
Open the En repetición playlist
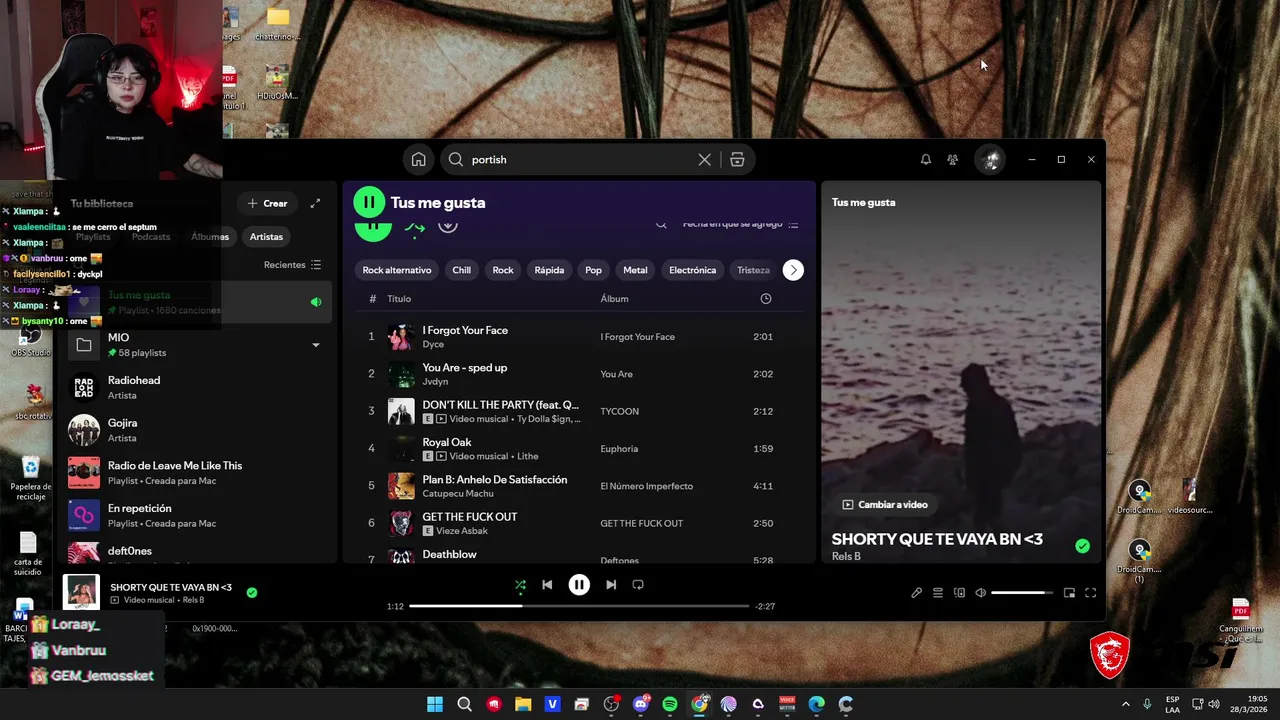(x=196, y=515)
